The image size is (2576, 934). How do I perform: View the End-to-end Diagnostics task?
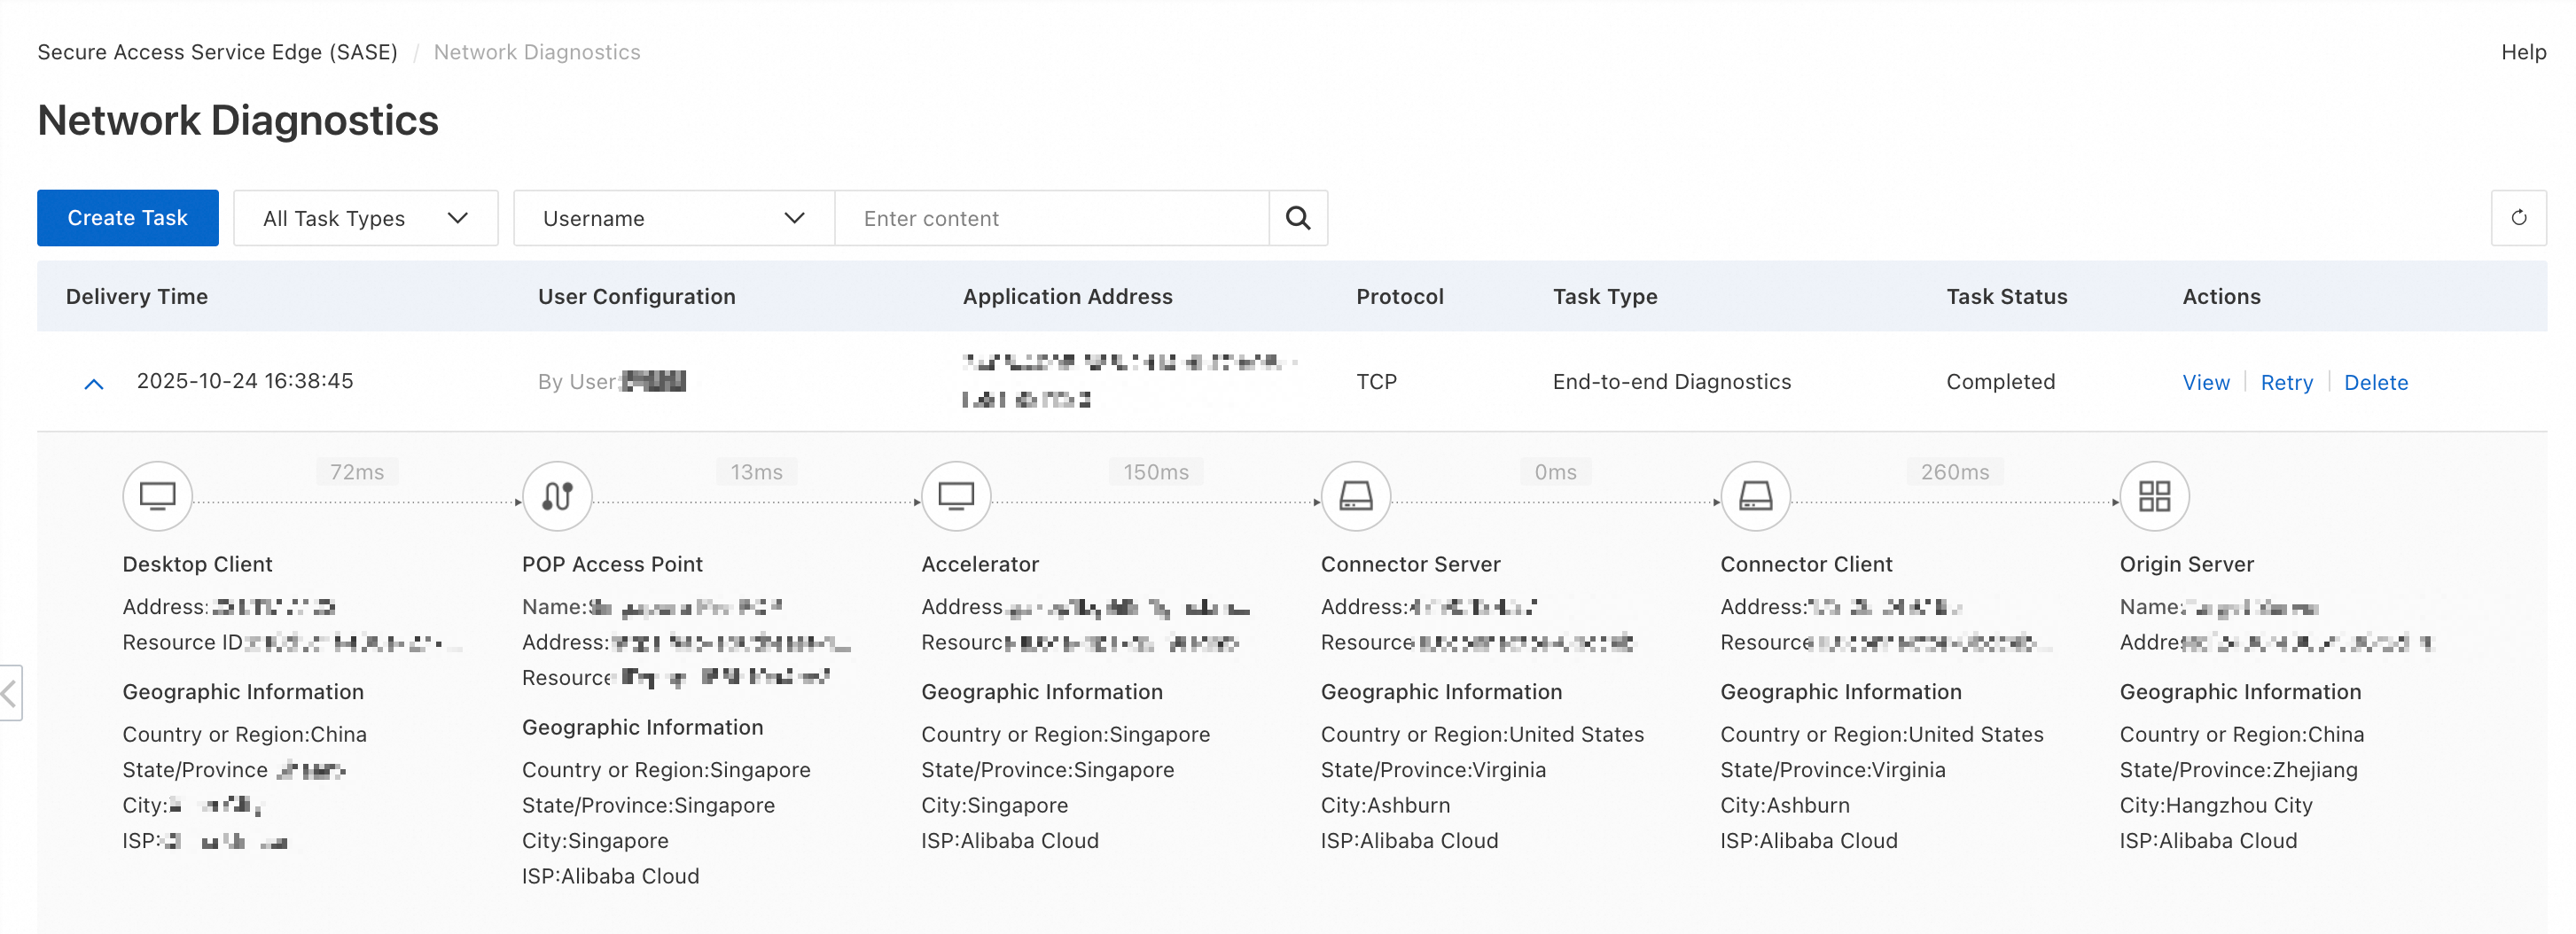click(x=2205, y=382)
